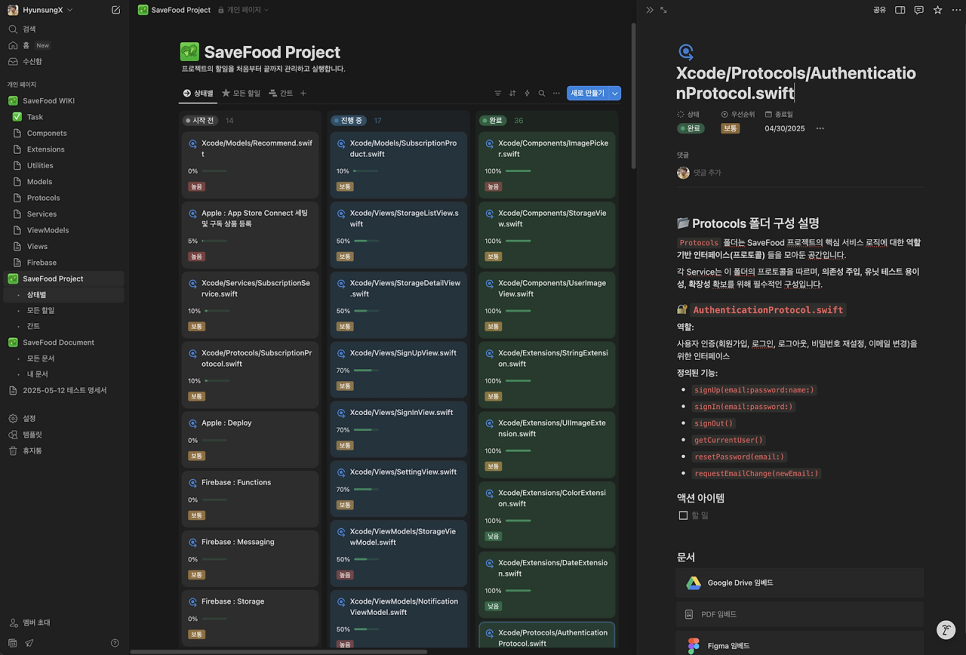
Task: Open the inbox (수신함) item
Action: 25,62
